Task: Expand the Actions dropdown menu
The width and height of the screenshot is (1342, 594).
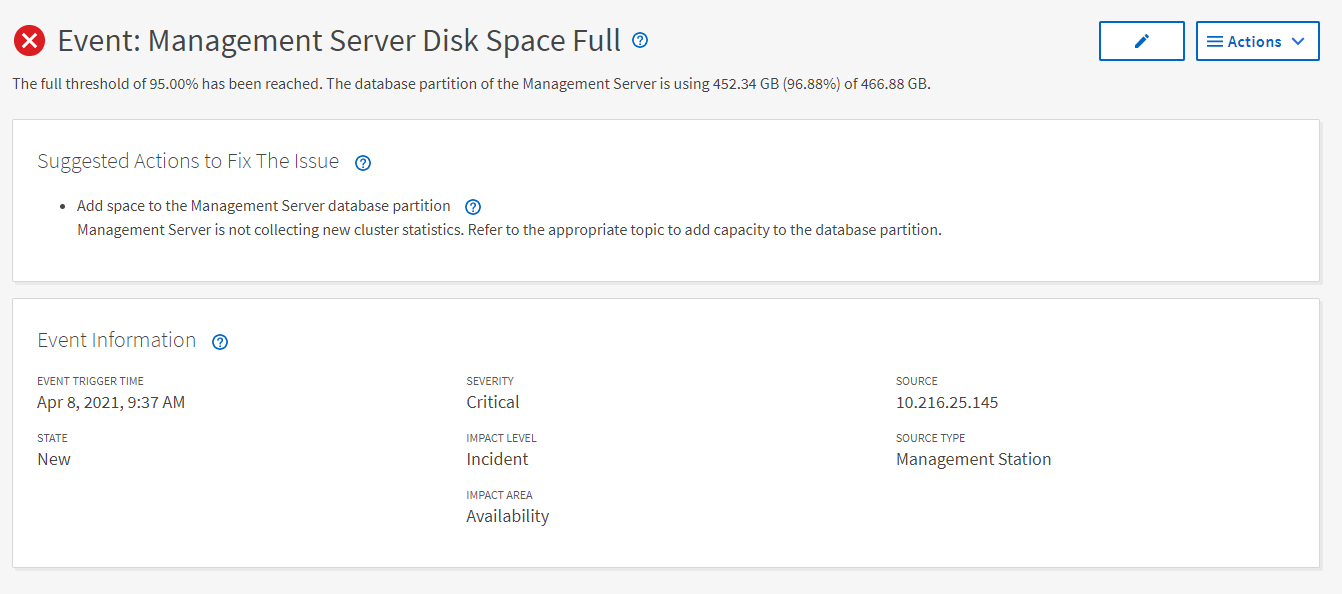Action: point(1257,41)
